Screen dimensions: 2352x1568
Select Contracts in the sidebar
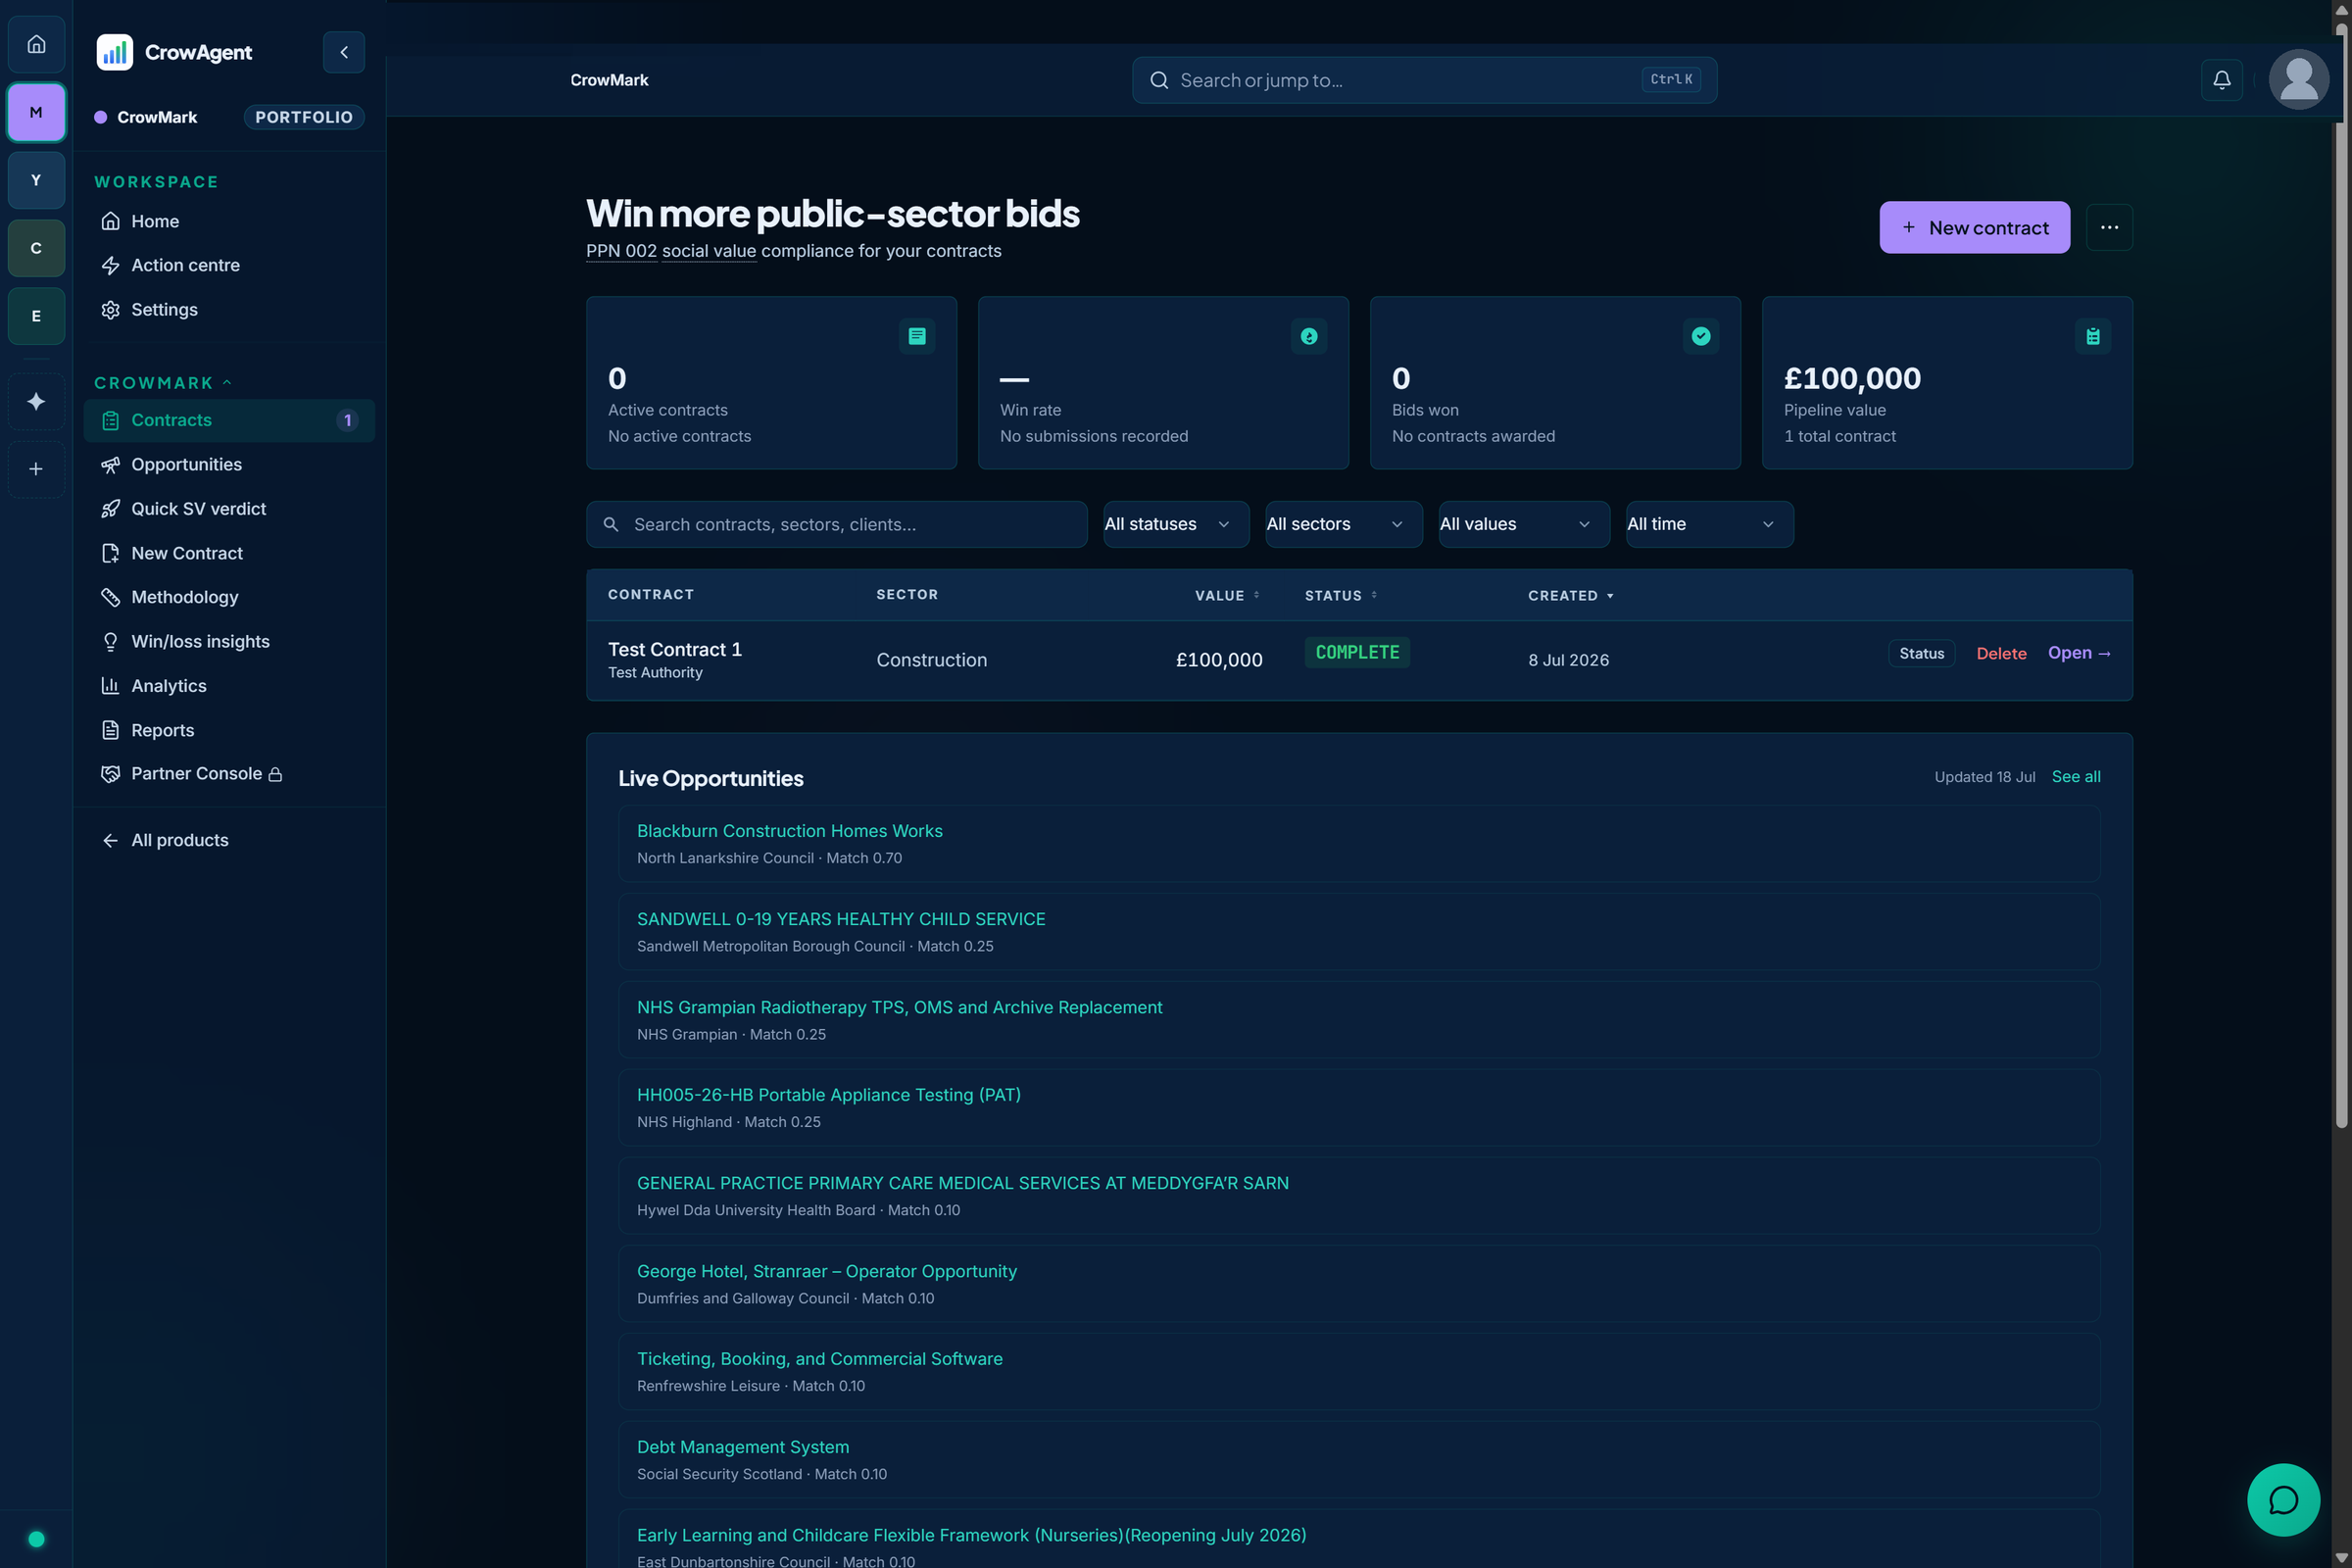point(229,420)
